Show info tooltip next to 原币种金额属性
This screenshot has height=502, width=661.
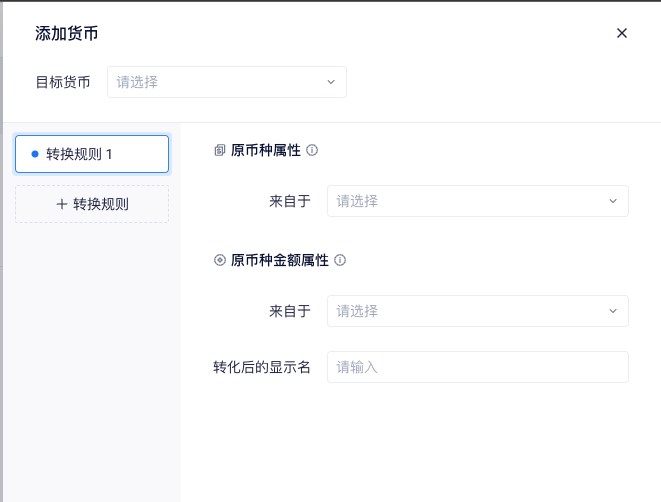point(340,260)
